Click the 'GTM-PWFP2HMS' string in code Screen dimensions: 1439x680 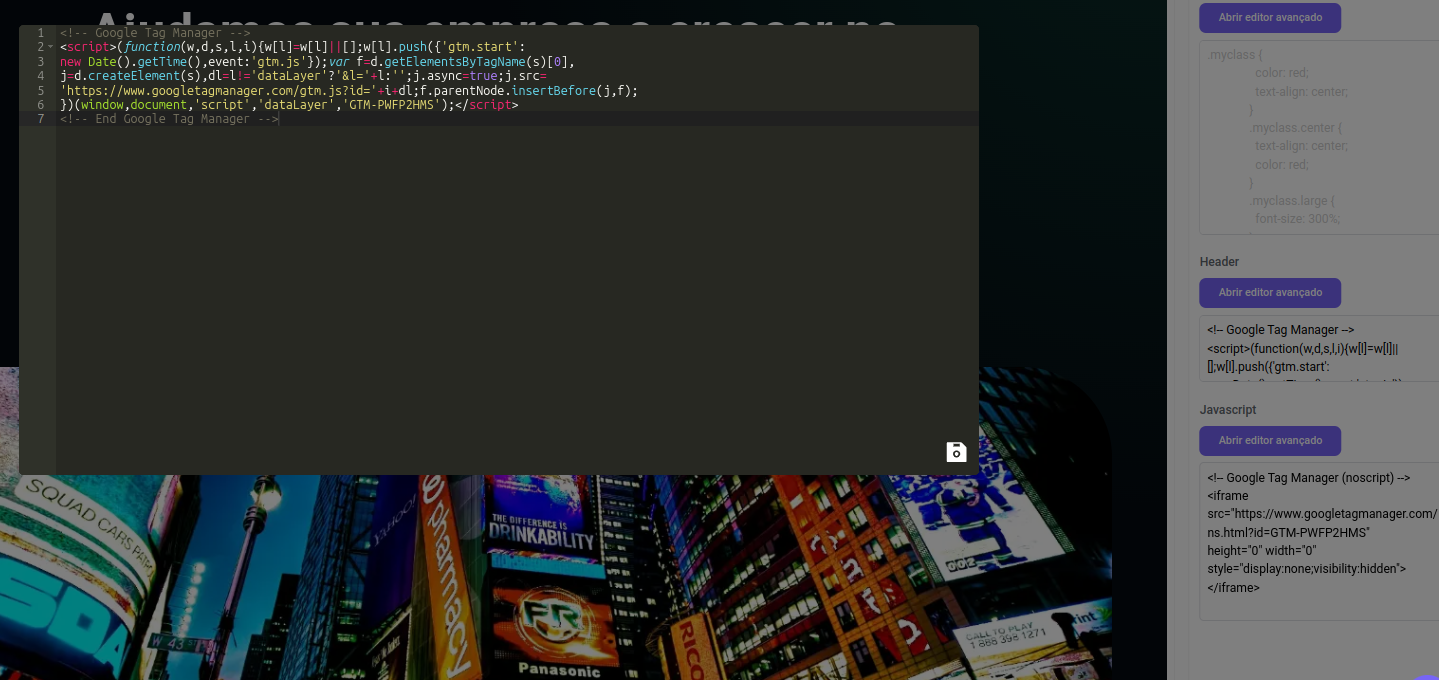(389, 105)
